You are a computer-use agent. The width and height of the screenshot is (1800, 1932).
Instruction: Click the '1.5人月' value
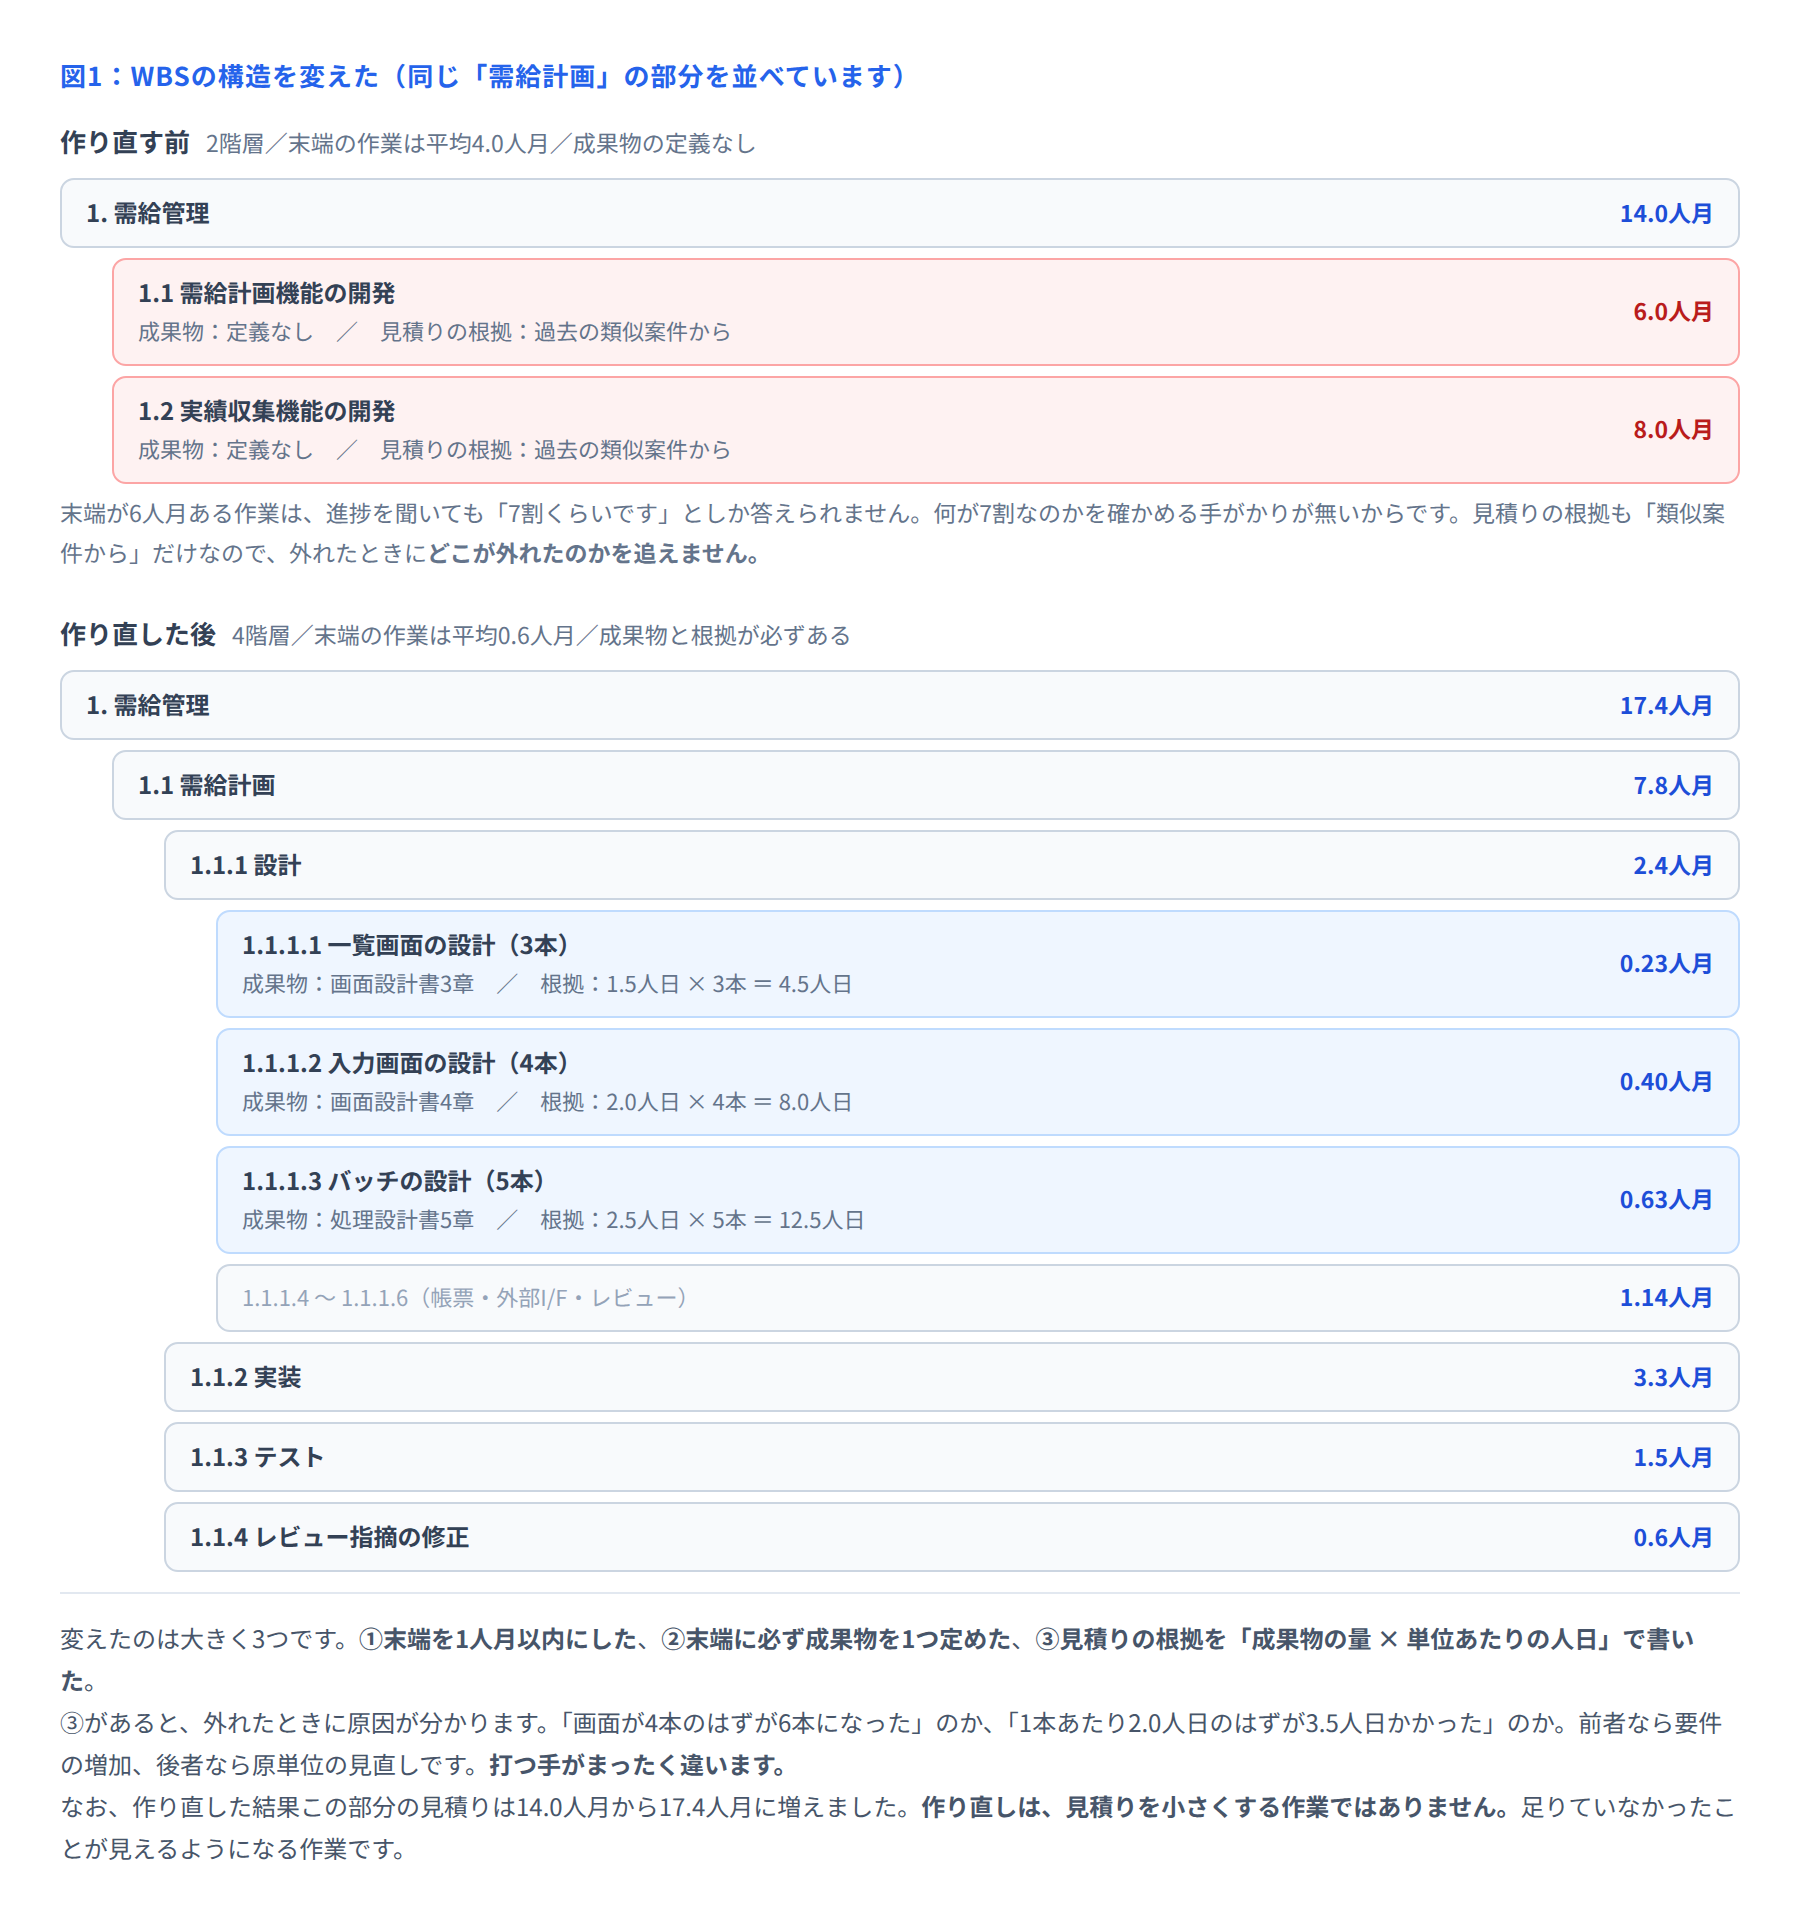1673,1457
